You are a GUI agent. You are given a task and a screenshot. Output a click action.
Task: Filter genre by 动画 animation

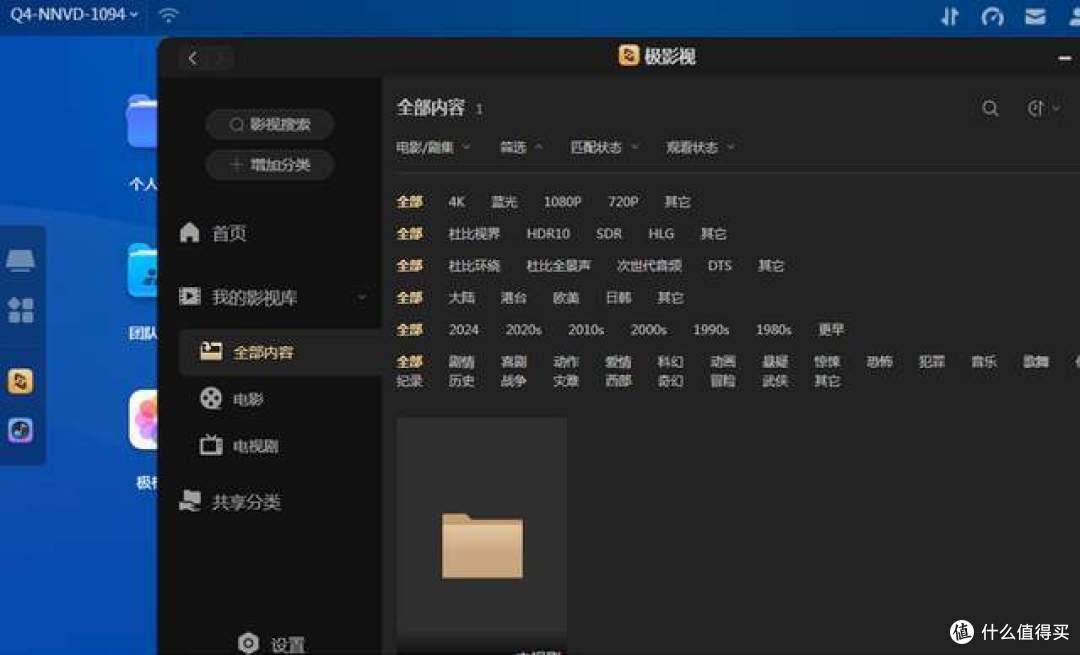point(723,362)
